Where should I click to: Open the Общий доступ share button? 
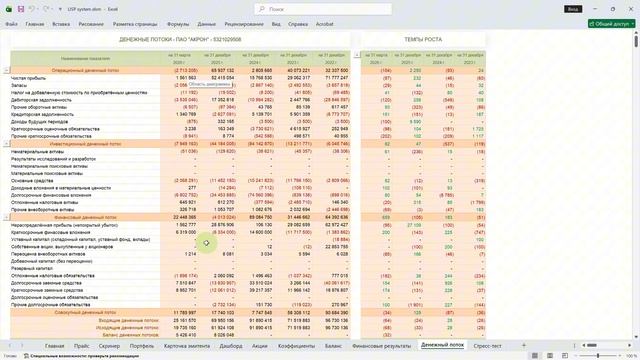[x=611, y=24]
